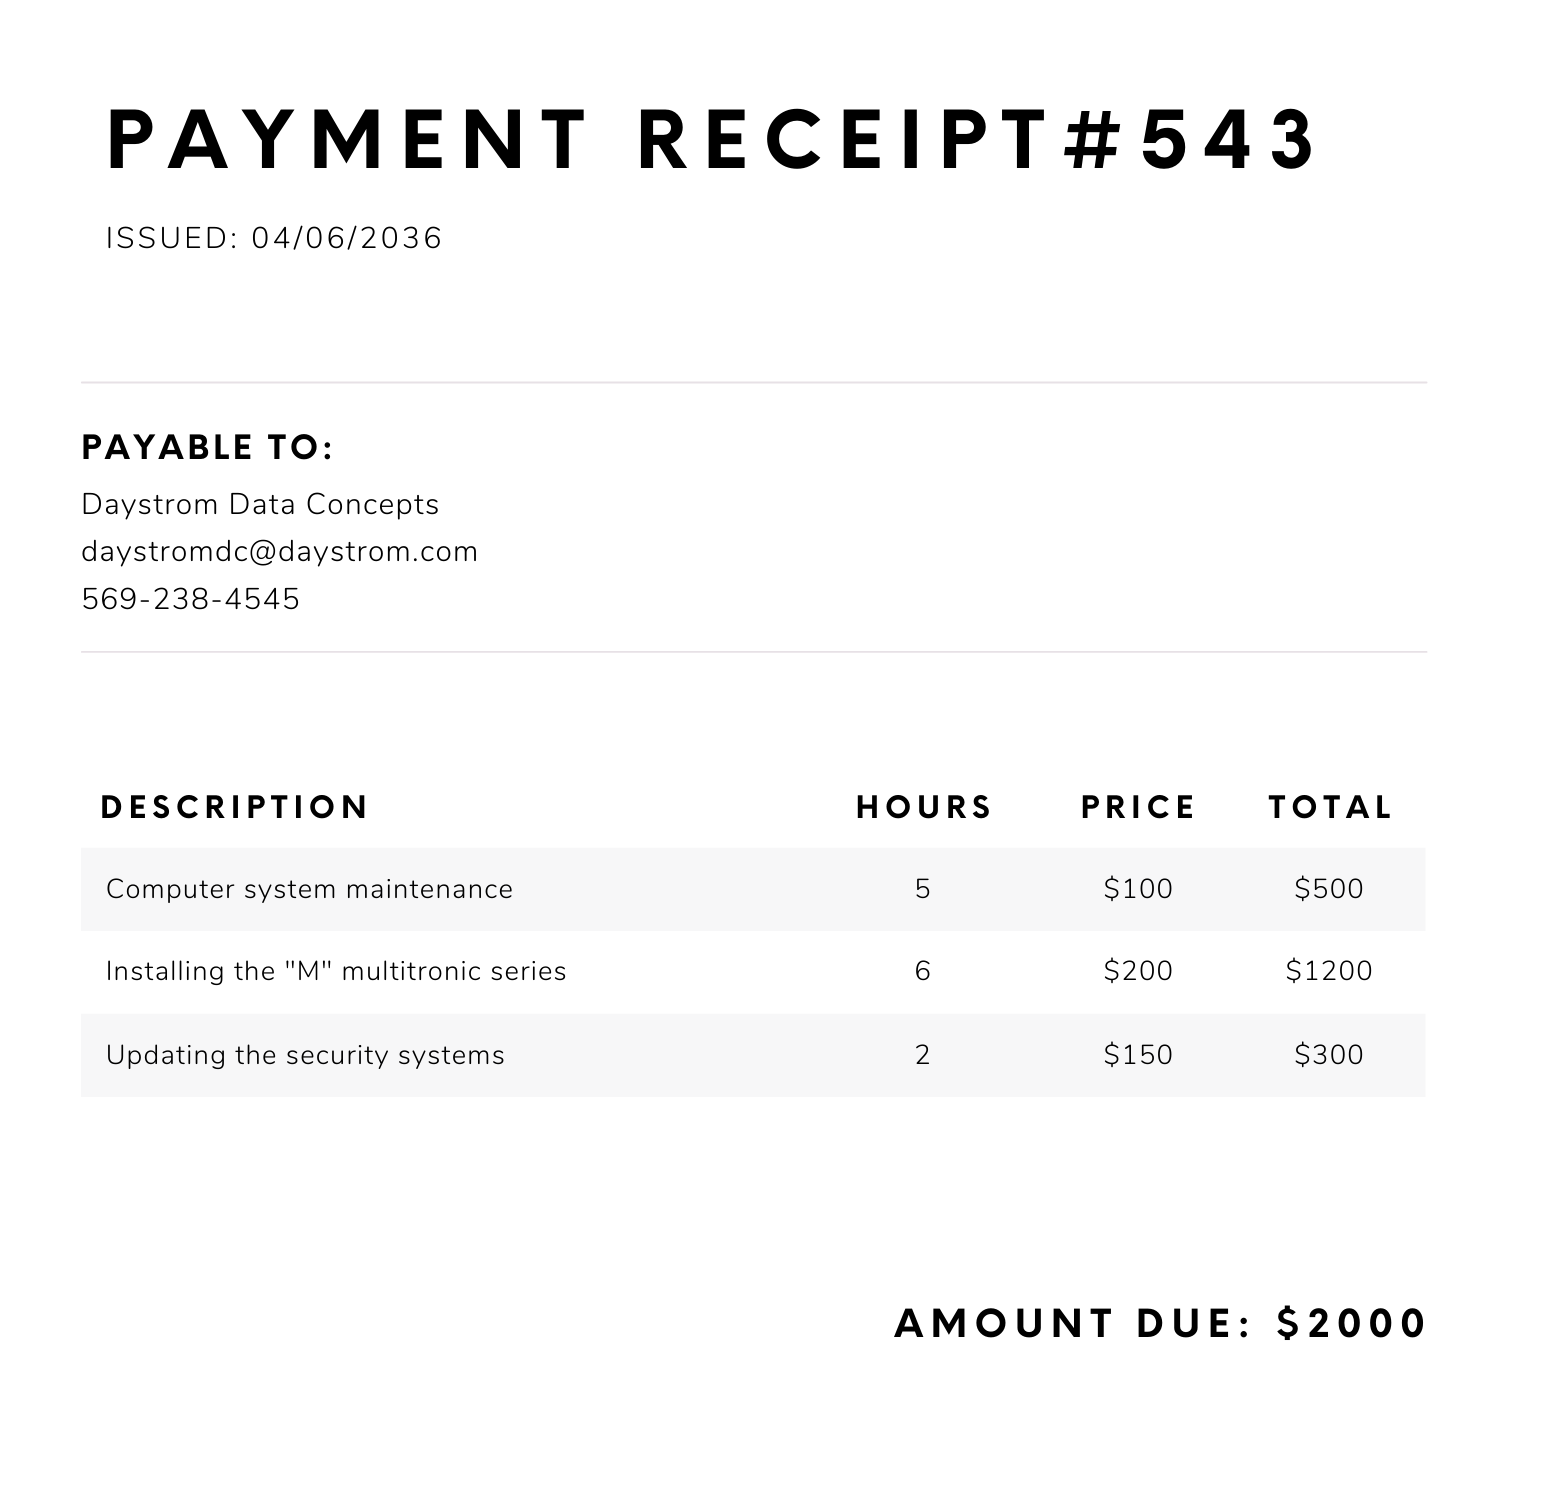Select the Total column header
1545x1495 pixels.
1330,807
